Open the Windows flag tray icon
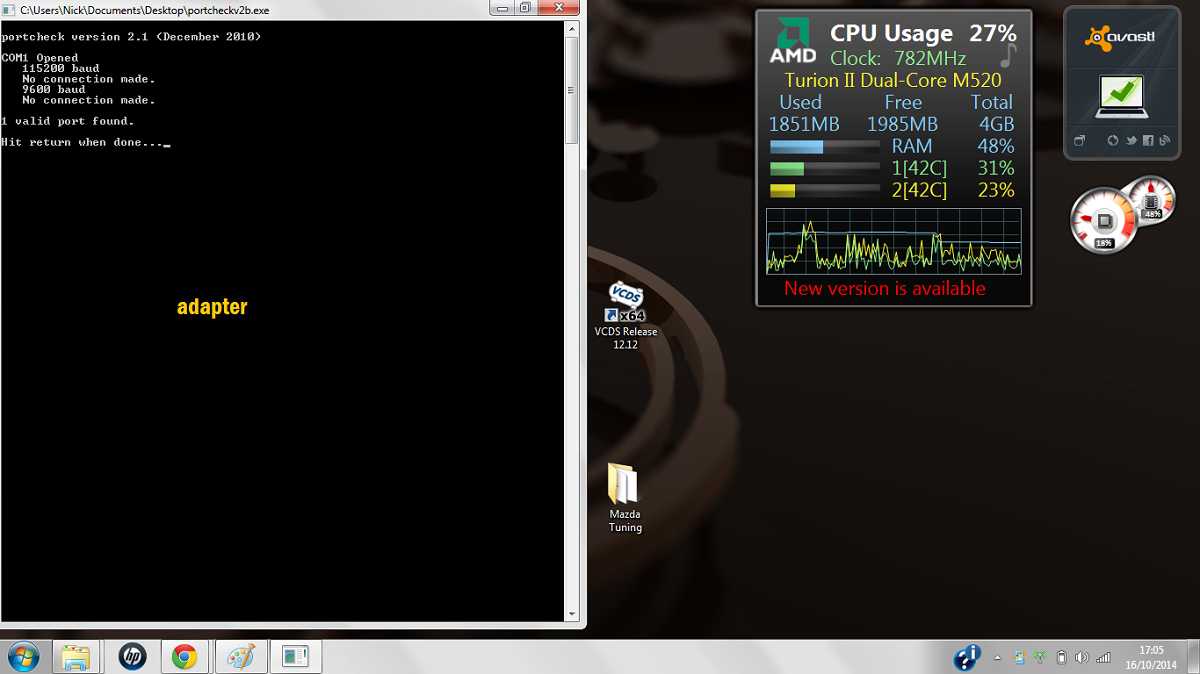 [1018, 658]
